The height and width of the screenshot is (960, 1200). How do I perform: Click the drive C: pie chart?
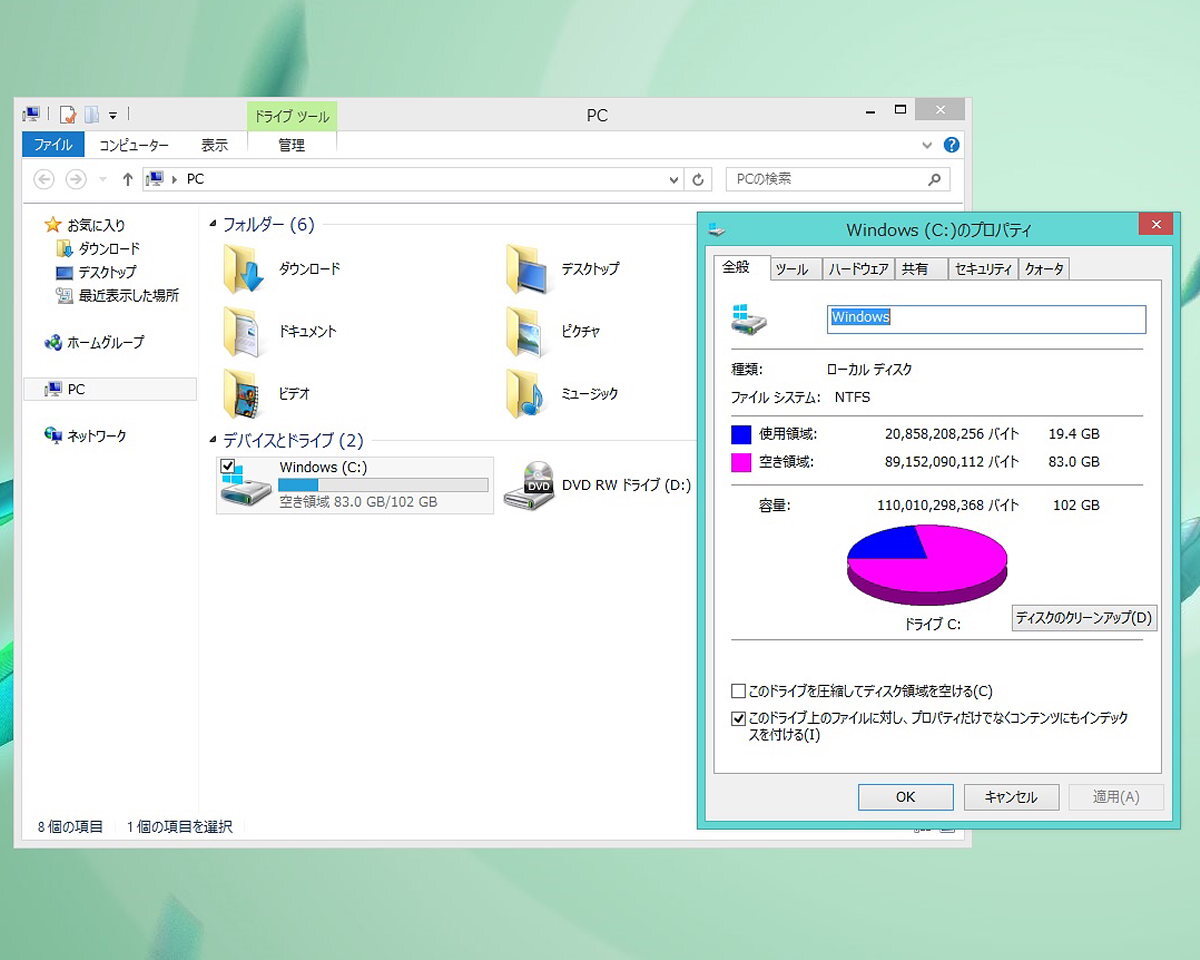pos(927,564)
